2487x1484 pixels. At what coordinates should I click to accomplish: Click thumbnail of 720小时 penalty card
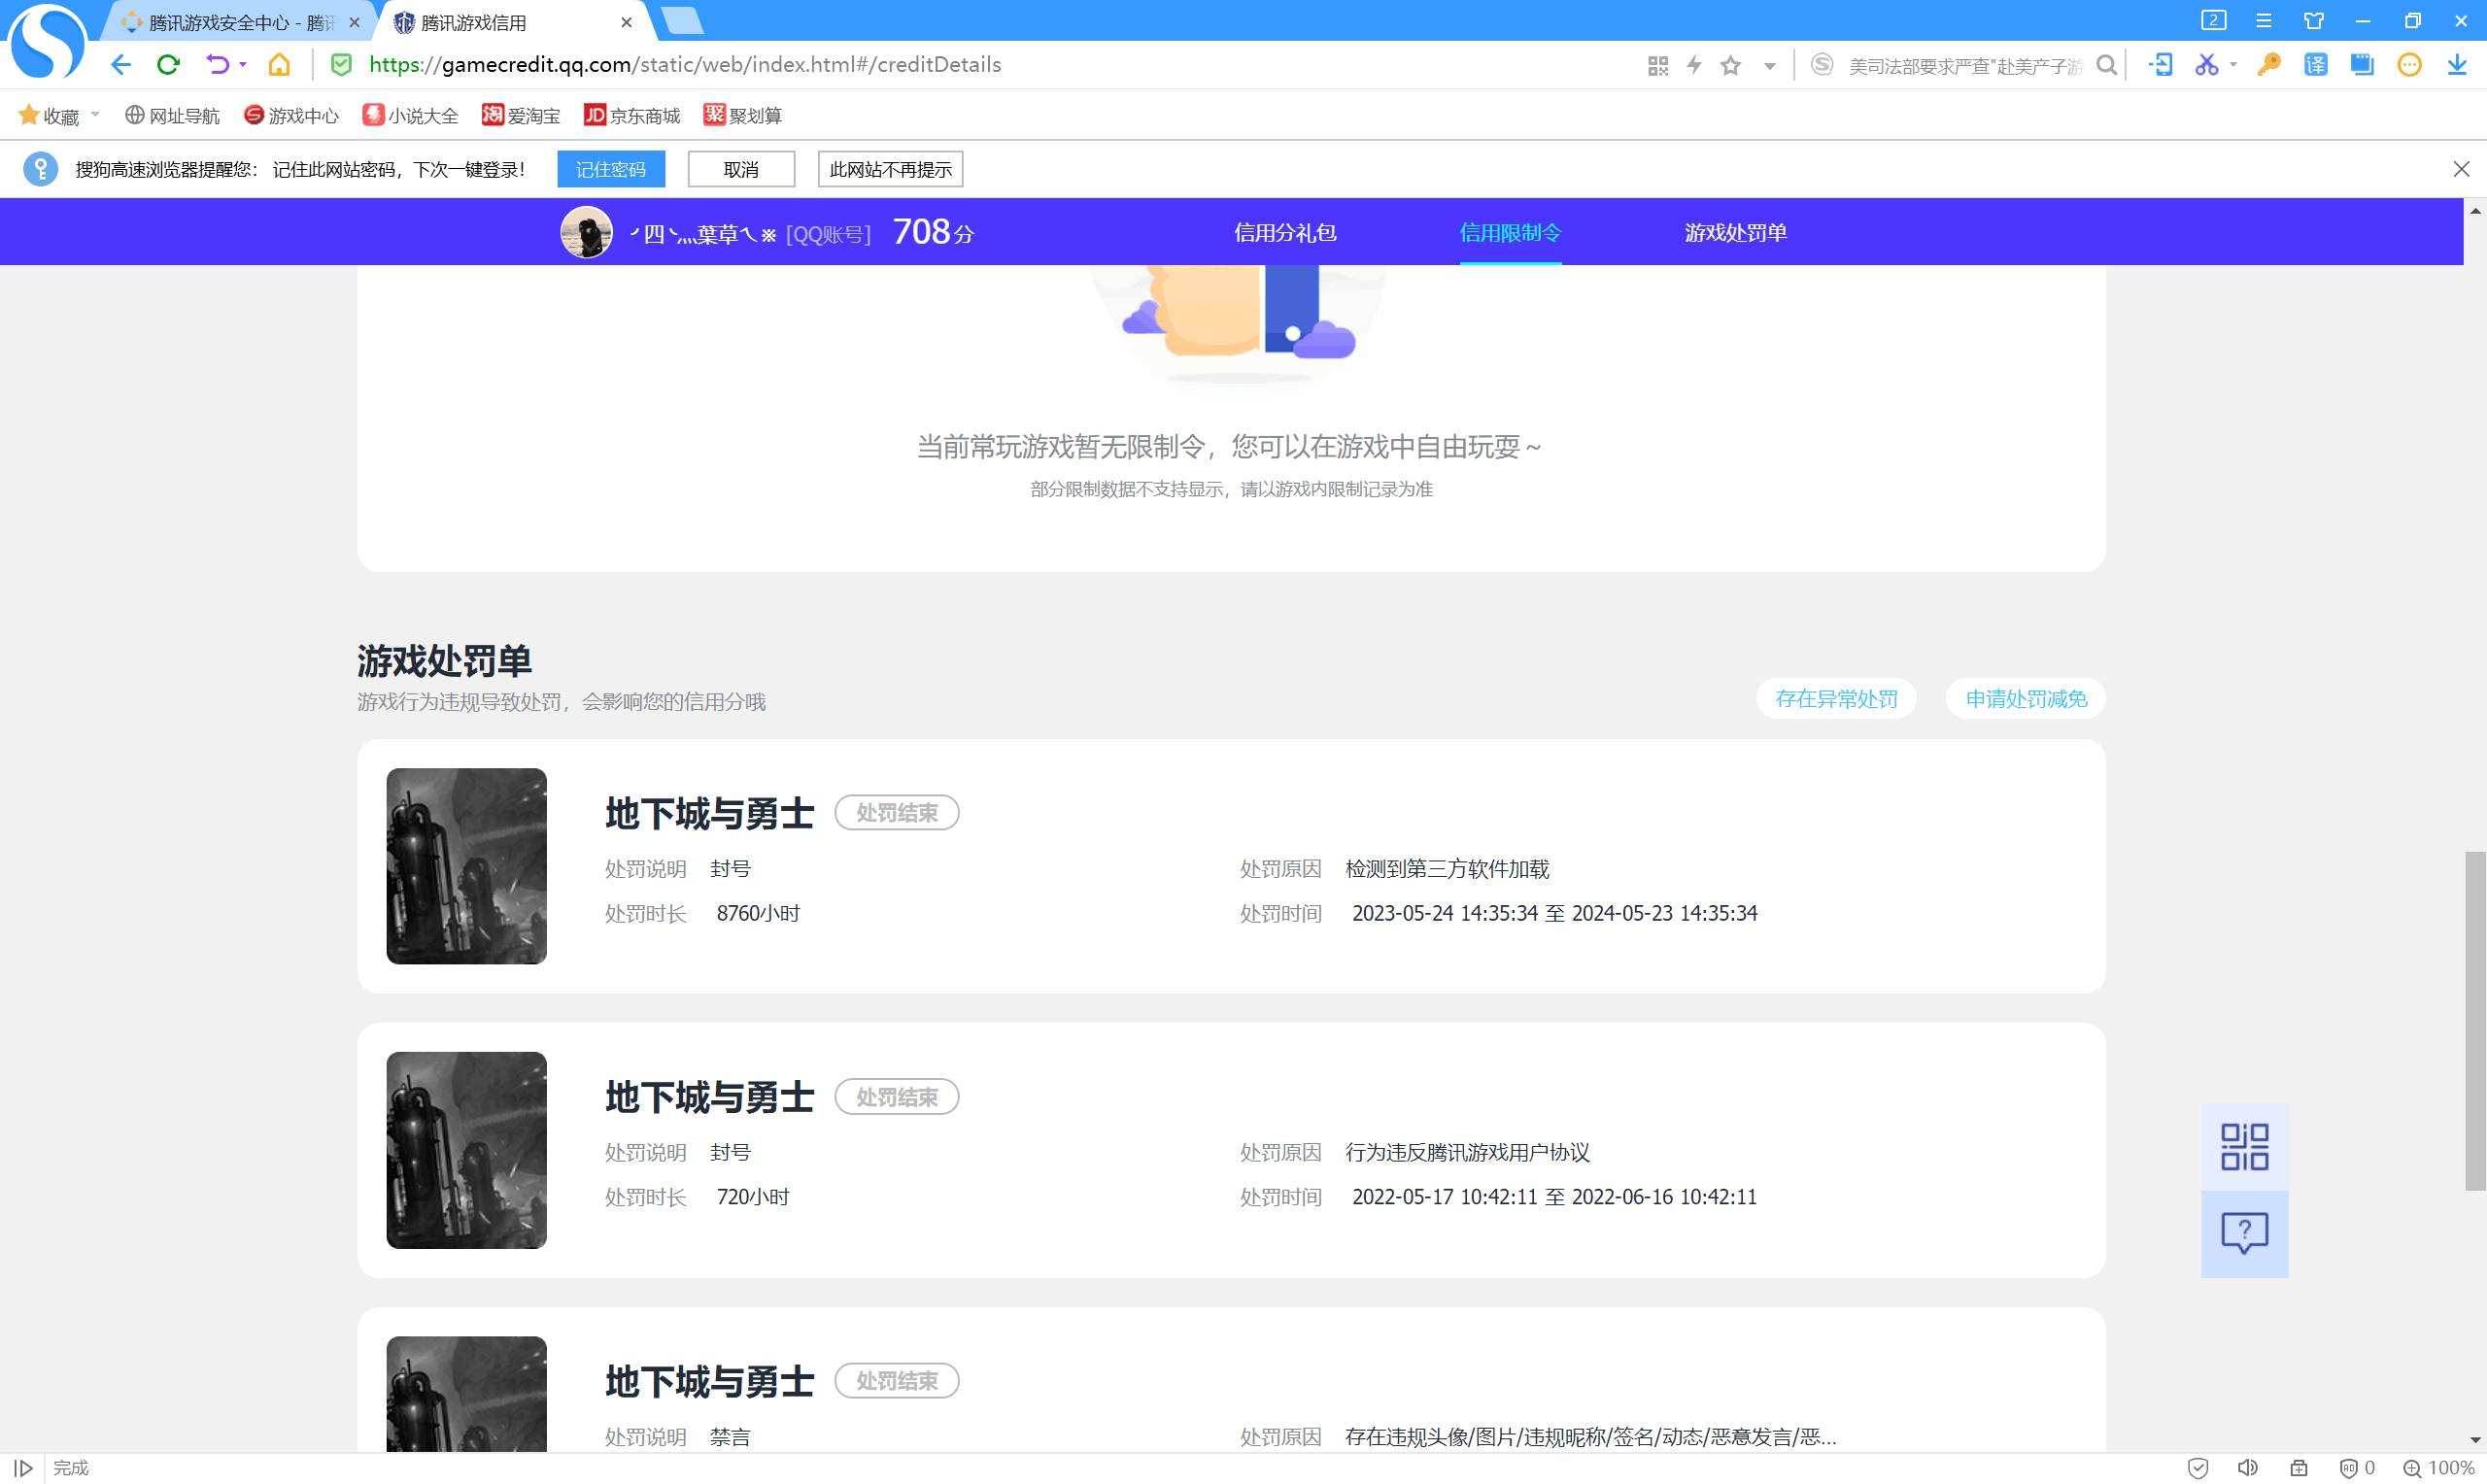[x=467, y=1150]
